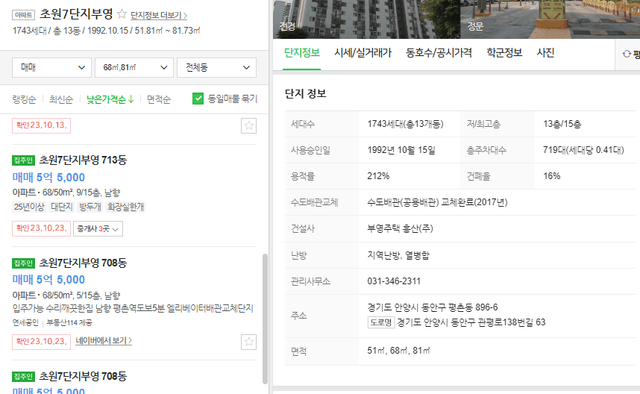Click the refresh icon beside the tabs
Screen dimensions: 640x394
(627, 54)
